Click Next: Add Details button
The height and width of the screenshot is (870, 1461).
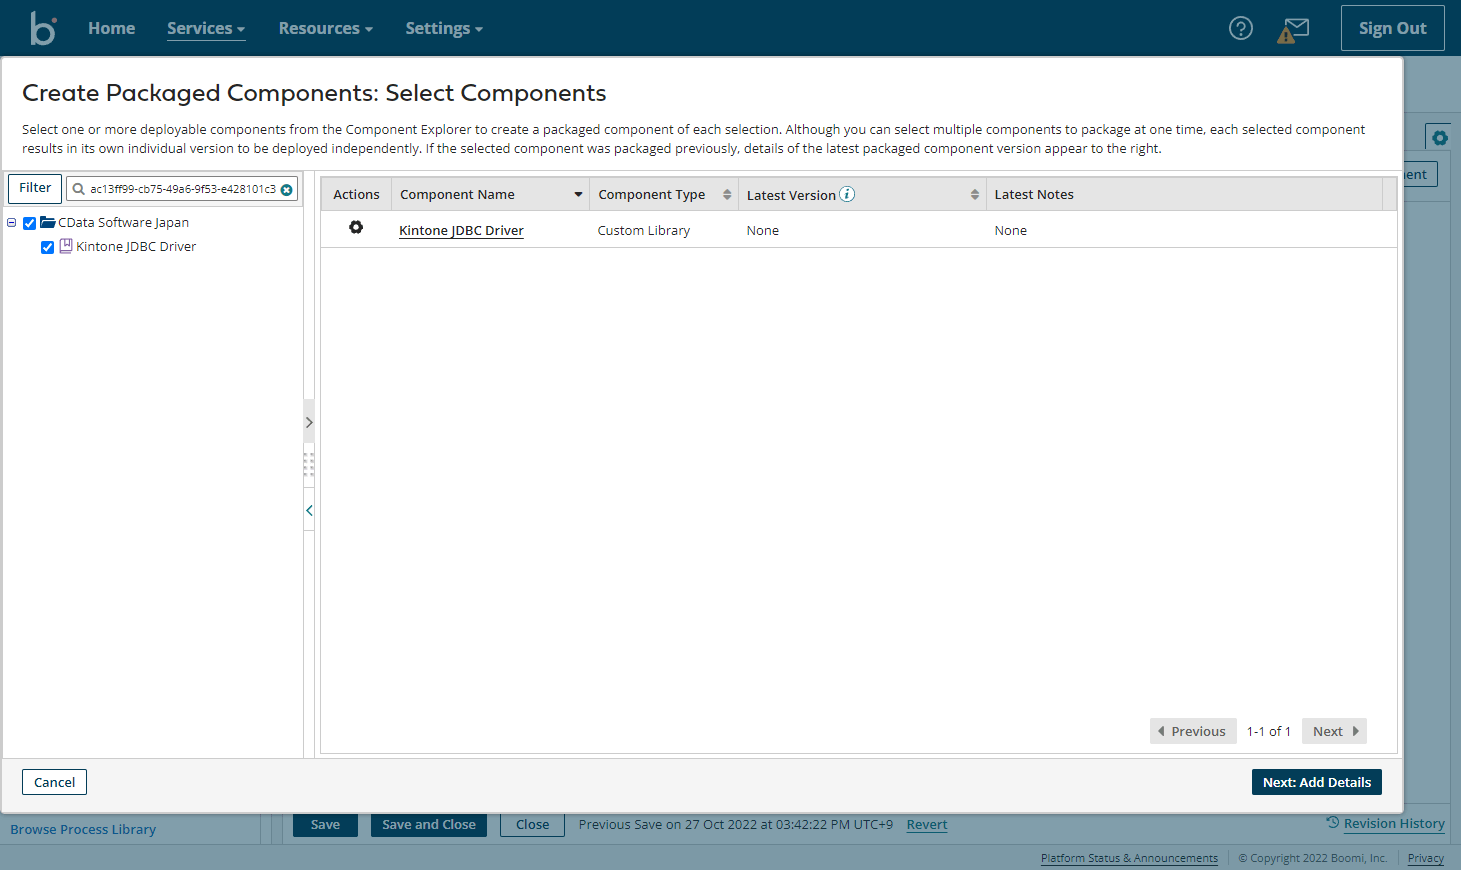[1316, 782]
